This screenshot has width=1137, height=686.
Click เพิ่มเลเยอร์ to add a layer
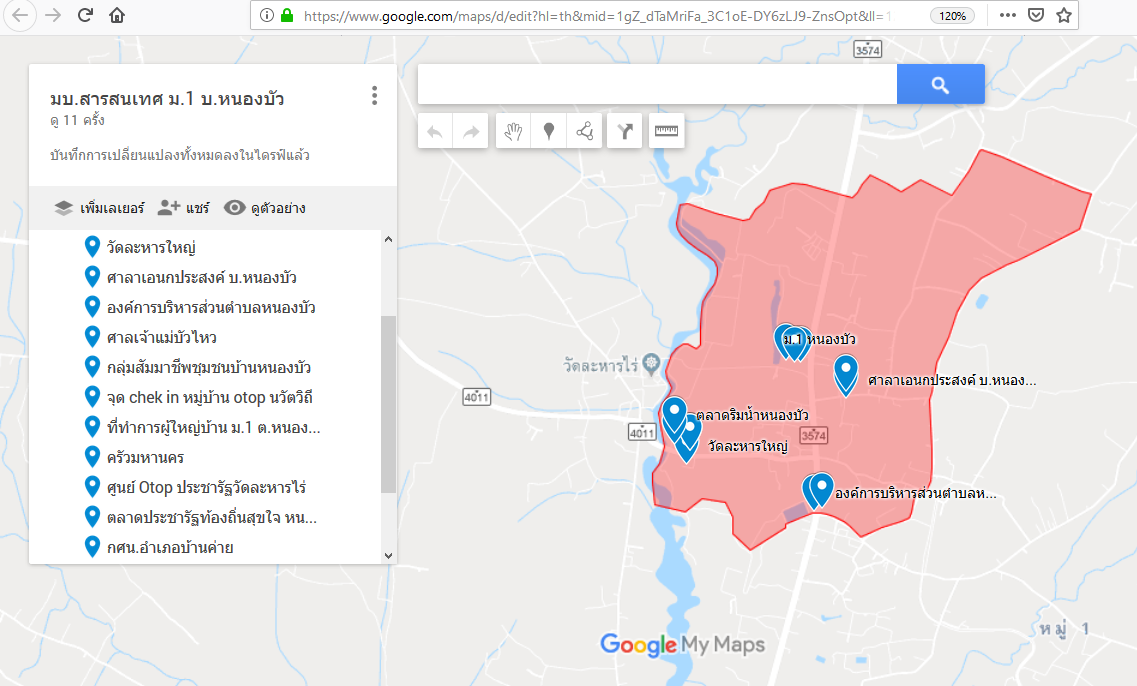click(100, 208)
